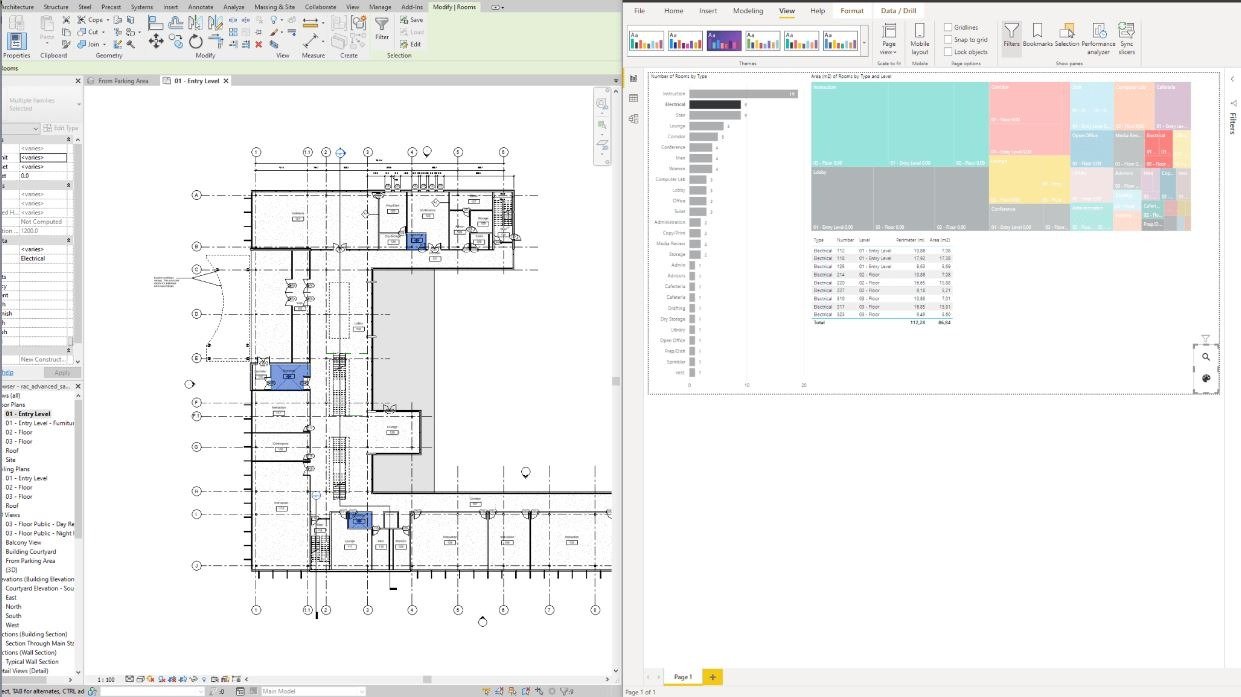Edit the selection set
This screenshot has width=1241, height=697.
point(411,44)
